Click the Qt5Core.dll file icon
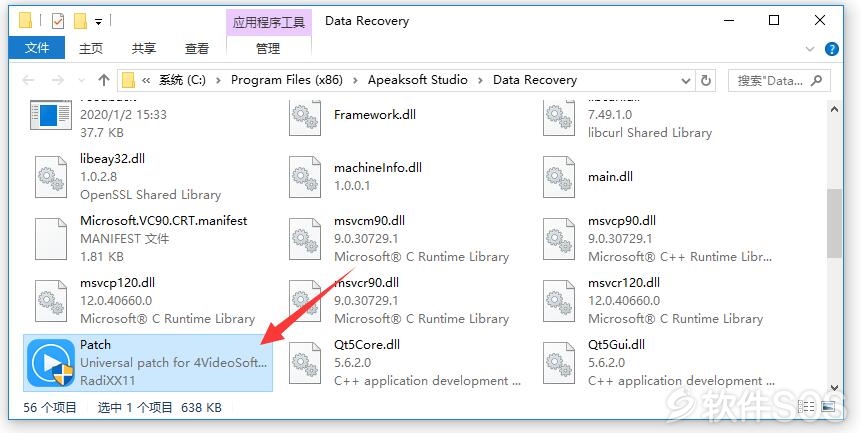 click(x=305, y=363)
